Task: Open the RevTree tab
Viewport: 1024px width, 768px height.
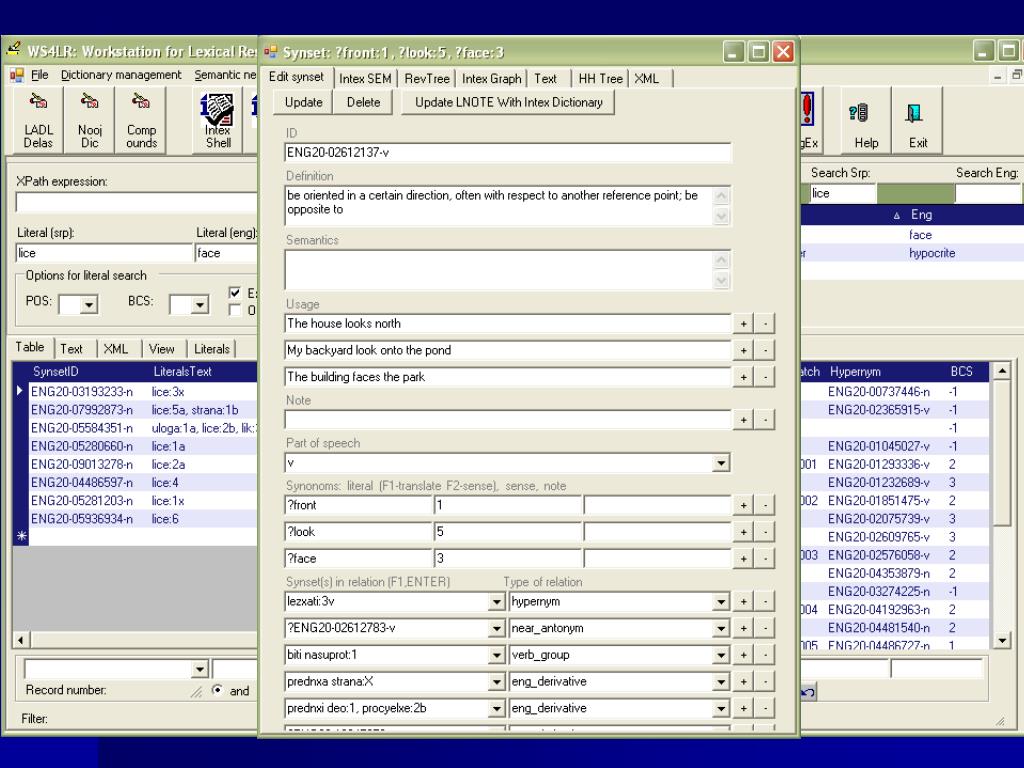Action: coord(427,79)
